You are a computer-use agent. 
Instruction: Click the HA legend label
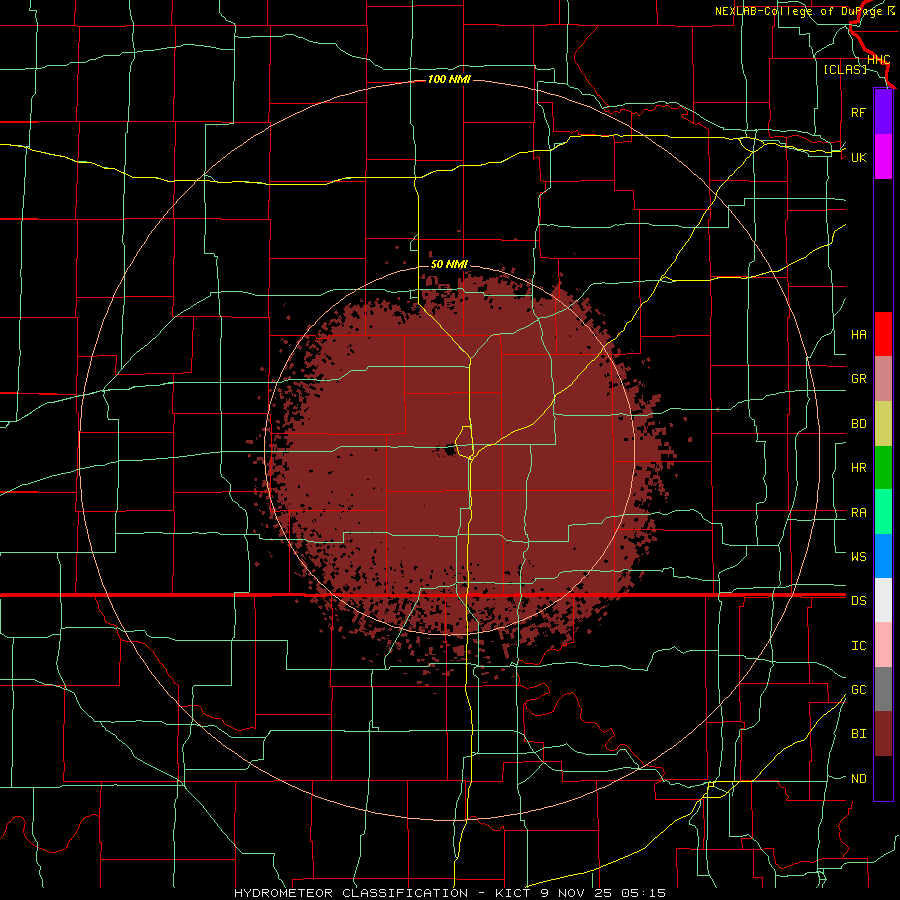(858, 335)
